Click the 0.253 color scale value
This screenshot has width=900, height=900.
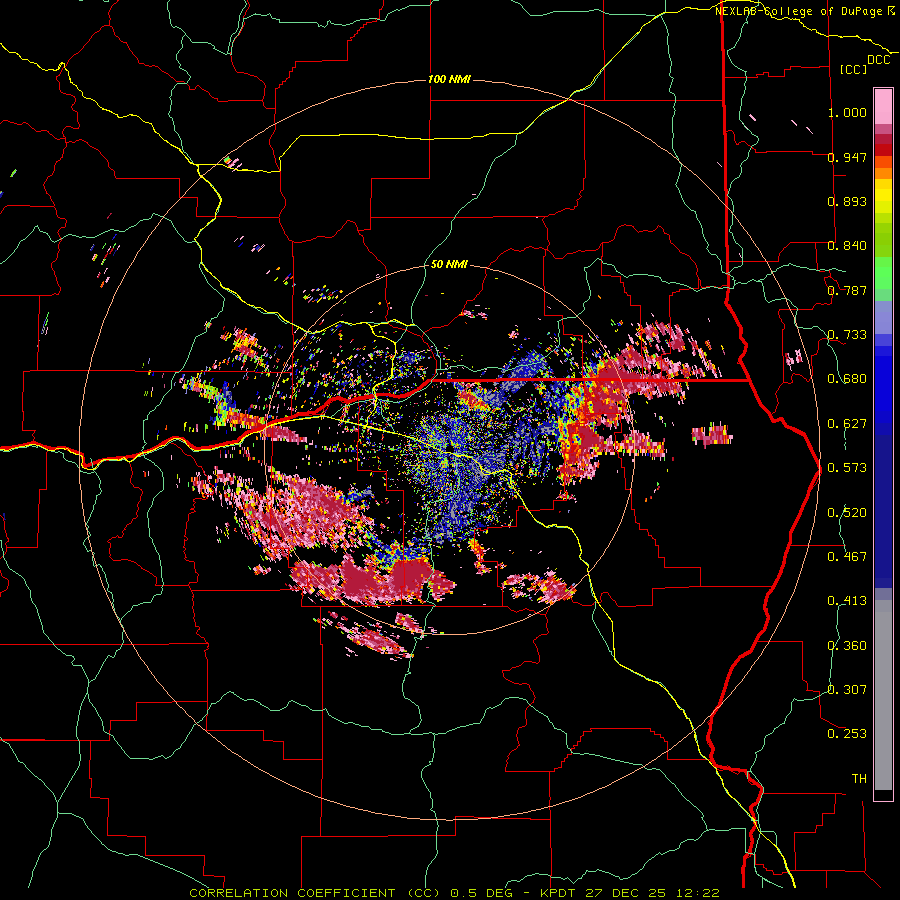click(x=847, y=734)
